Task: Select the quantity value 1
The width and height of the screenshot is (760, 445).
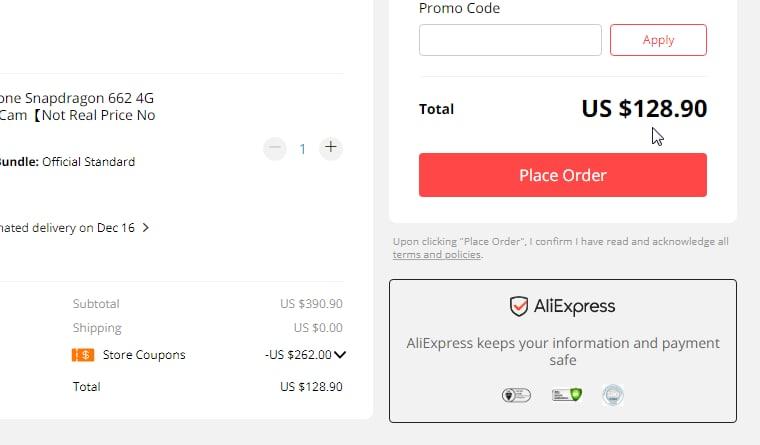Action: tap(302, 149)
